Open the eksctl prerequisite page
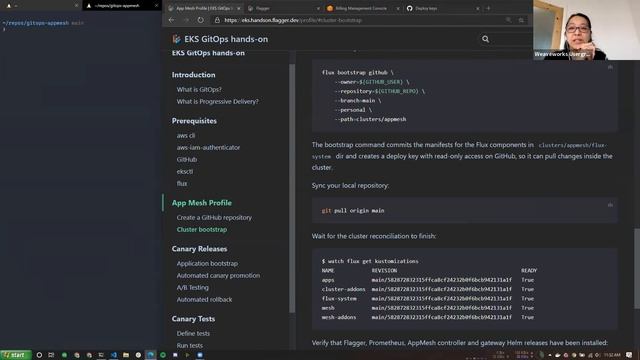 [185, 171]
